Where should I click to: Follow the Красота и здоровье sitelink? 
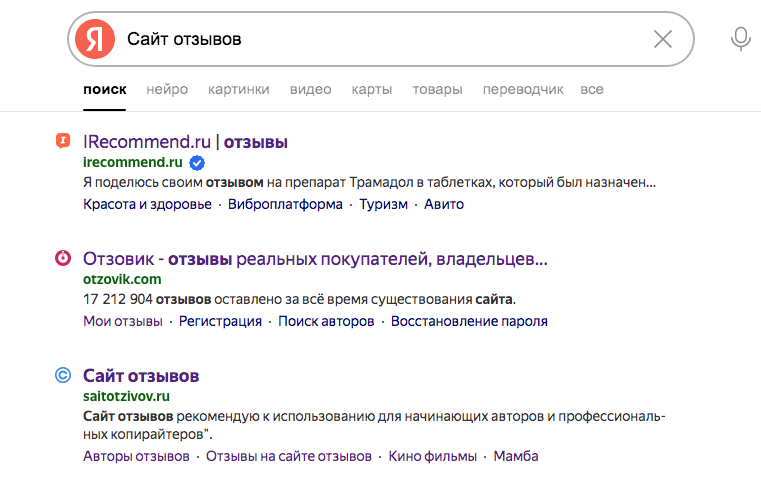pos(148,204)
